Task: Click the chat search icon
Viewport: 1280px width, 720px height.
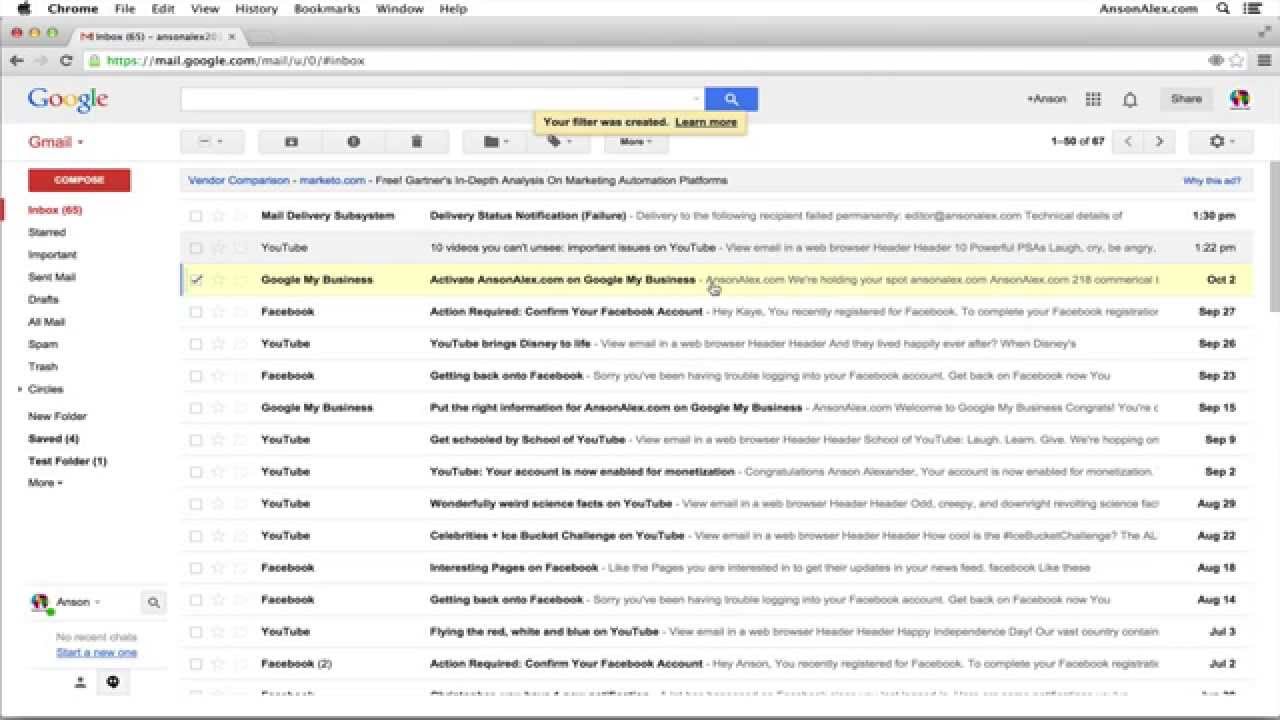Action: pos(154,602)
